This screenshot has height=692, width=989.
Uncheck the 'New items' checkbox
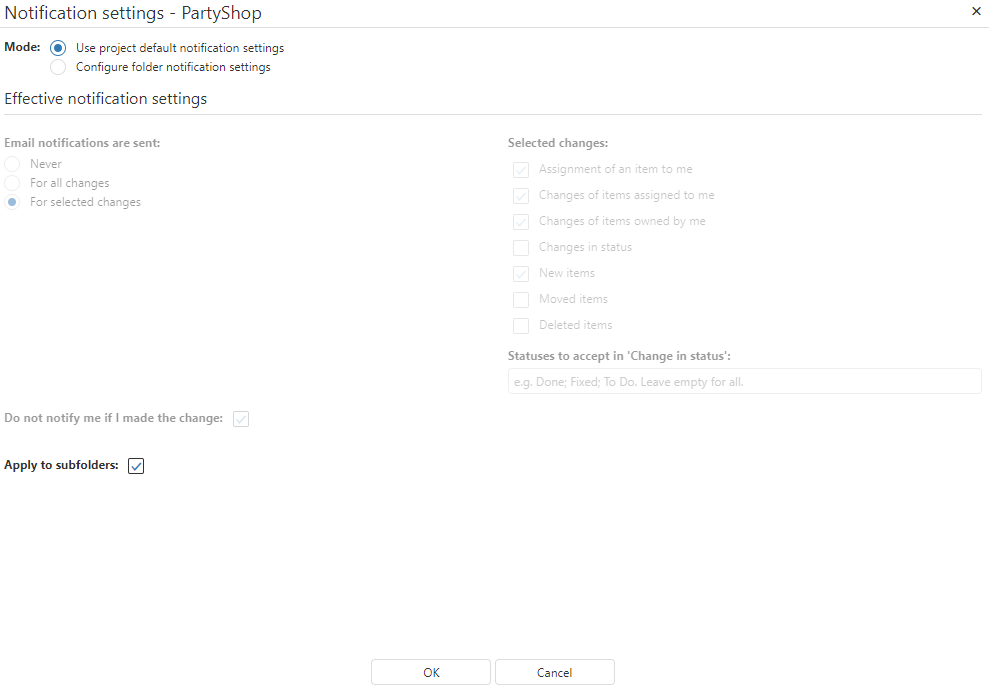[521, 274]
